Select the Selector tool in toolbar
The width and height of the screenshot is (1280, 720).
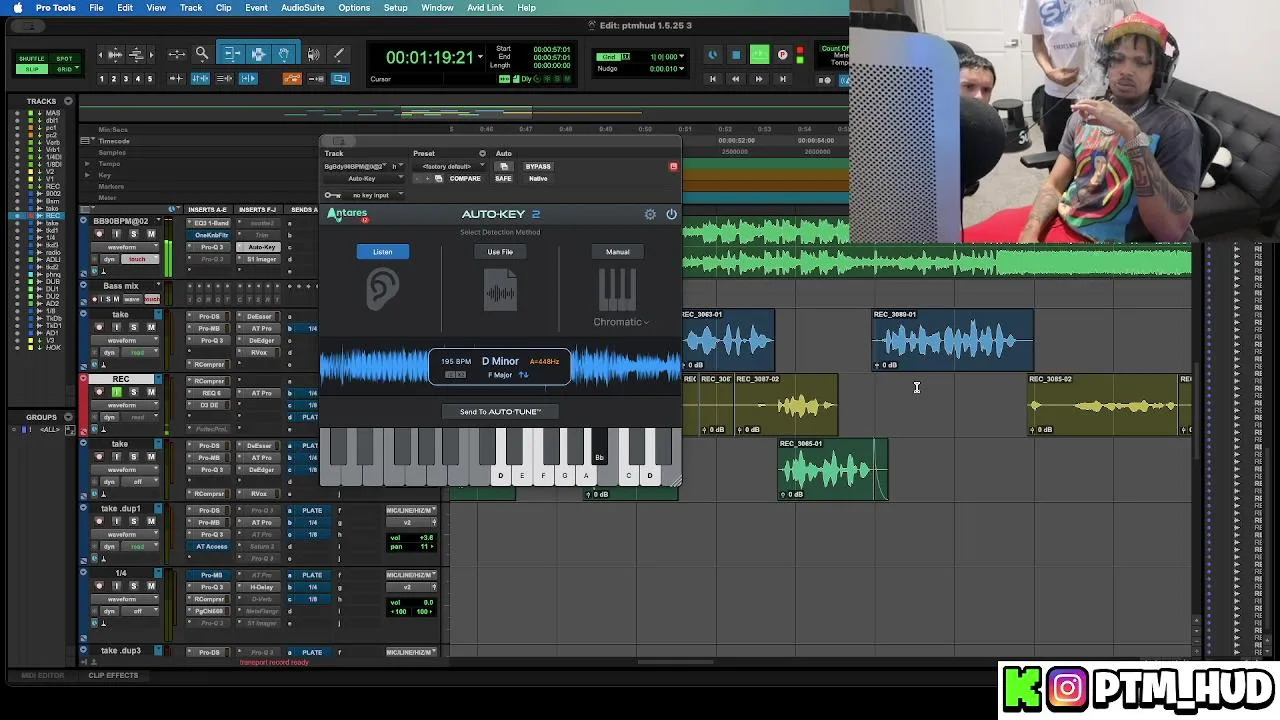(258, 55)
